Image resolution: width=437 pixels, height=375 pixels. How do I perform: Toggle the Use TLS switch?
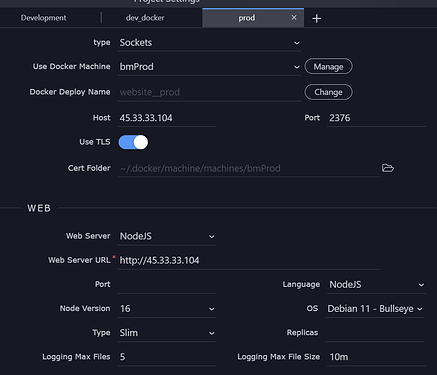[x=133, y=142]
